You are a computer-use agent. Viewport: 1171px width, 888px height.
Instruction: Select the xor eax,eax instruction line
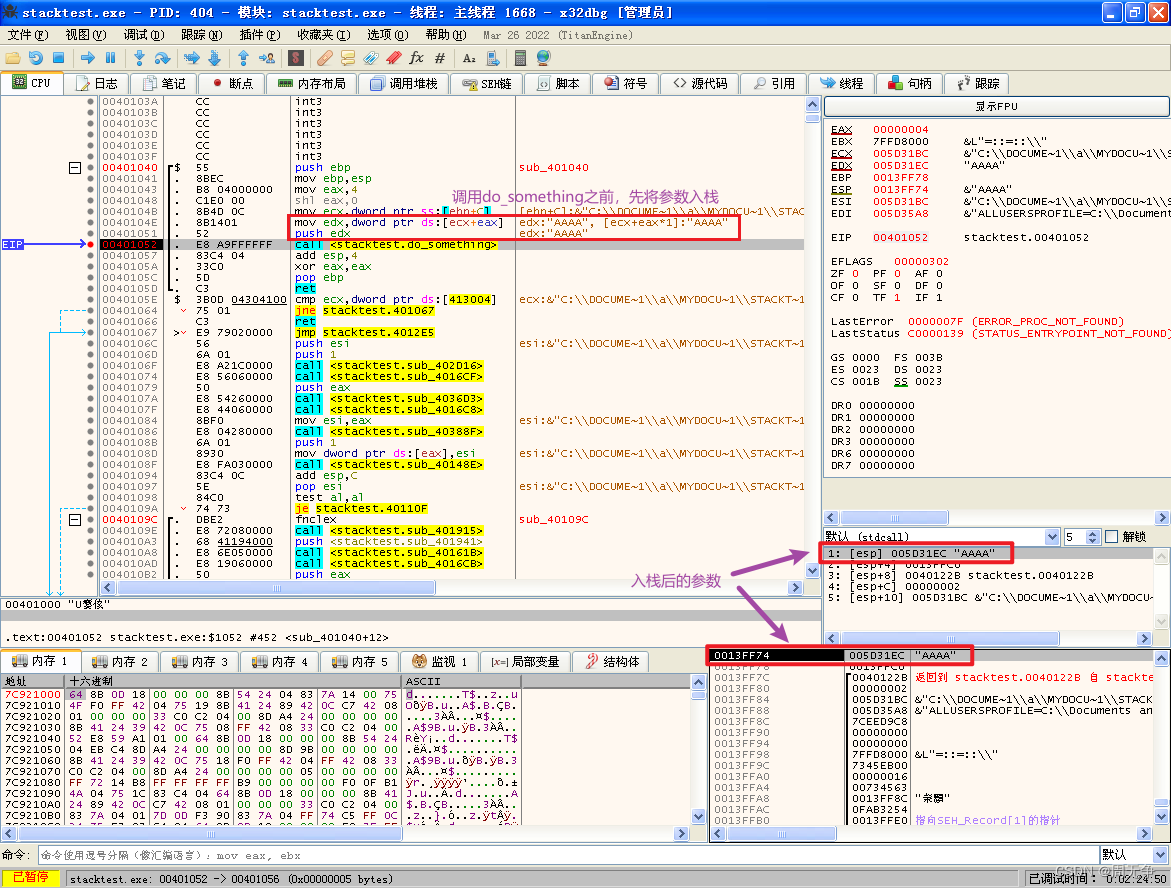(x=333, y=267)
